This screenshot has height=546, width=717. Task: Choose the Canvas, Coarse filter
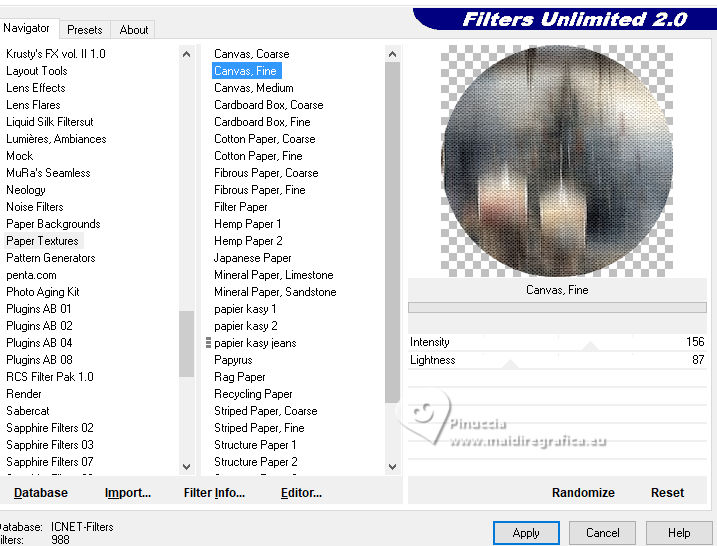(251, 54)
